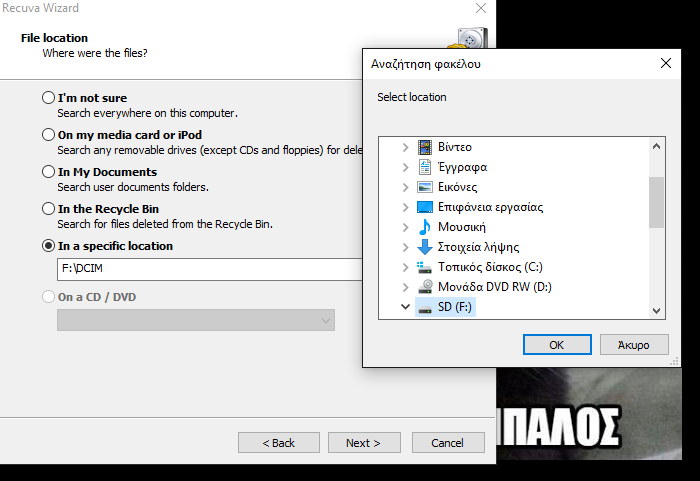The width and height of the screenshot is (700, 481).
Task: Select "In a specific location" radio
Action: (x=48, y=246)
